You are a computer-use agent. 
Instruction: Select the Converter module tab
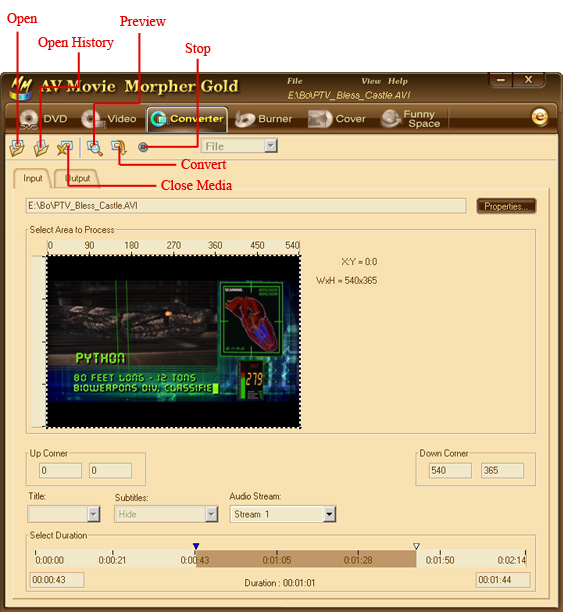(187, 119)
